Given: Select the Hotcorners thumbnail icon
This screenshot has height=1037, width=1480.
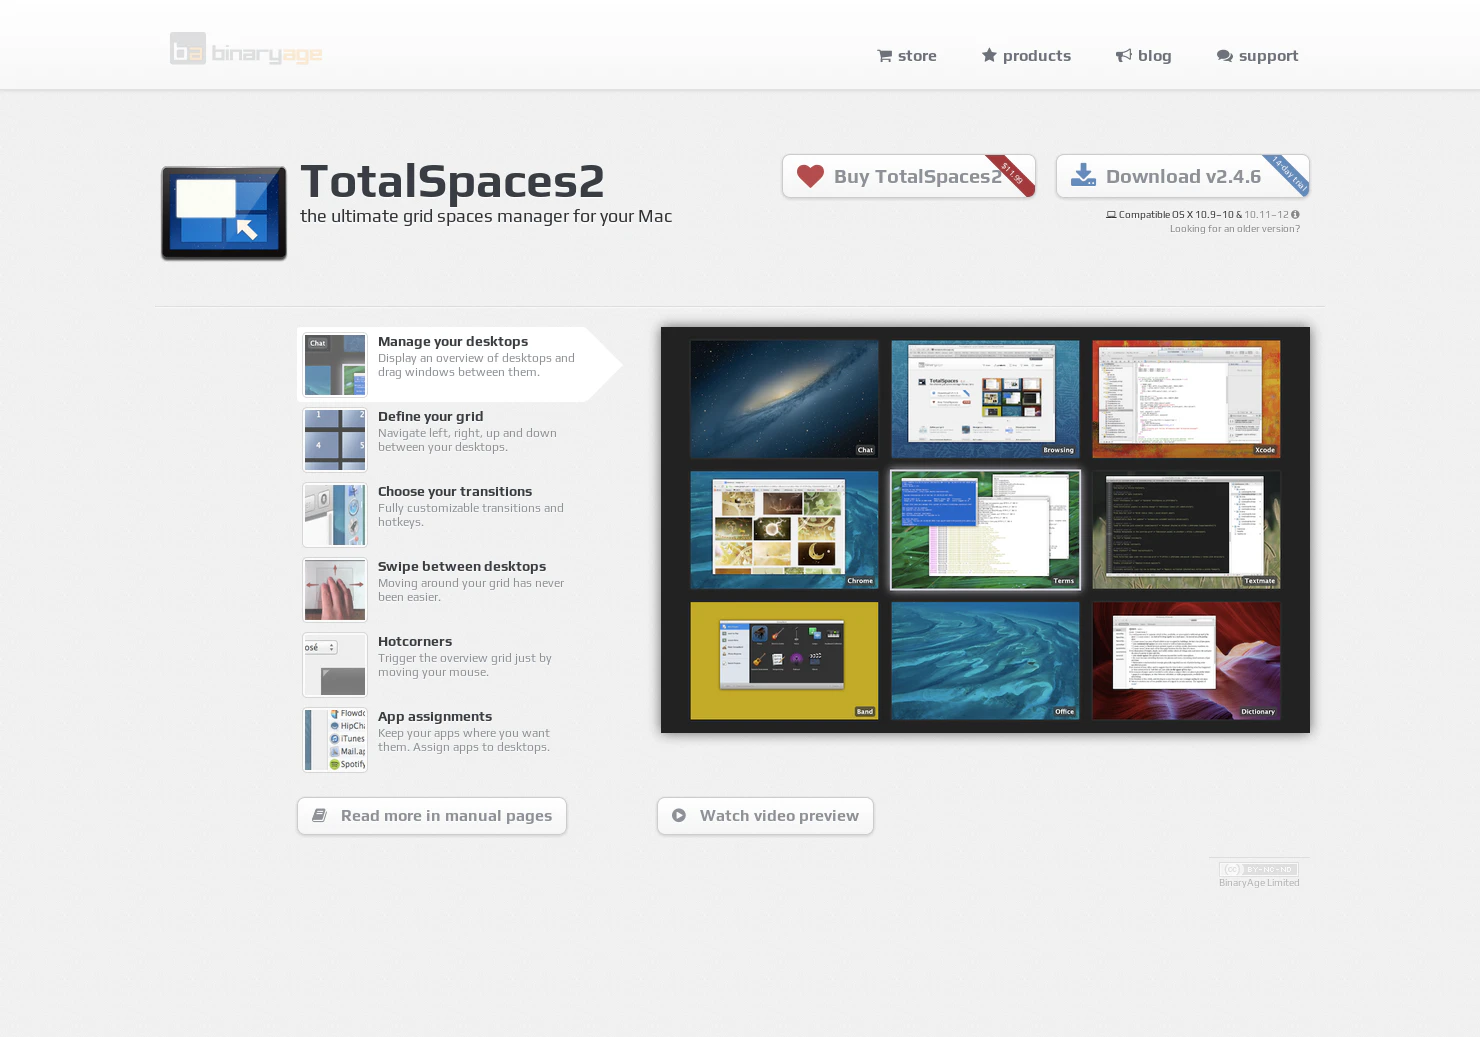Looking at the screenshot, I should pos(335,665).
